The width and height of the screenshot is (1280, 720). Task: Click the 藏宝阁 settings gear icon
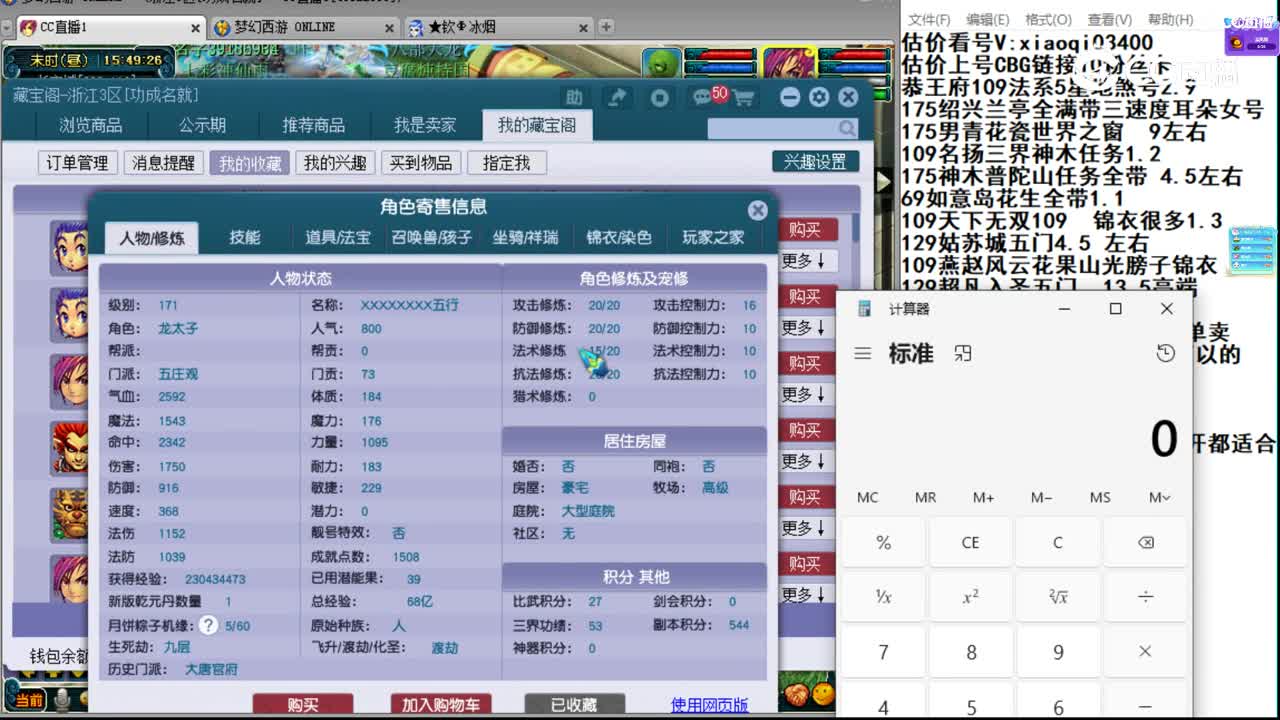click(819, 97)
